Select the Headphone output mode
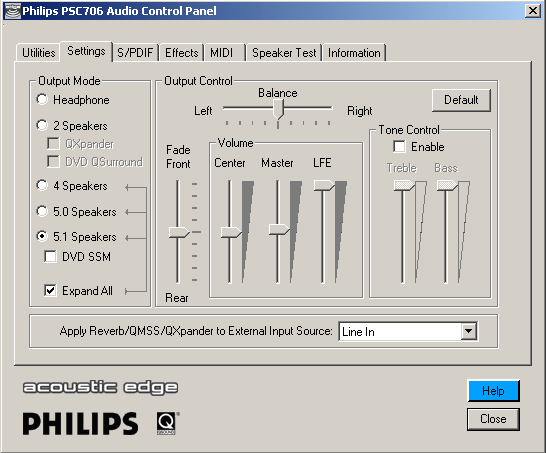 coord(42,100)
